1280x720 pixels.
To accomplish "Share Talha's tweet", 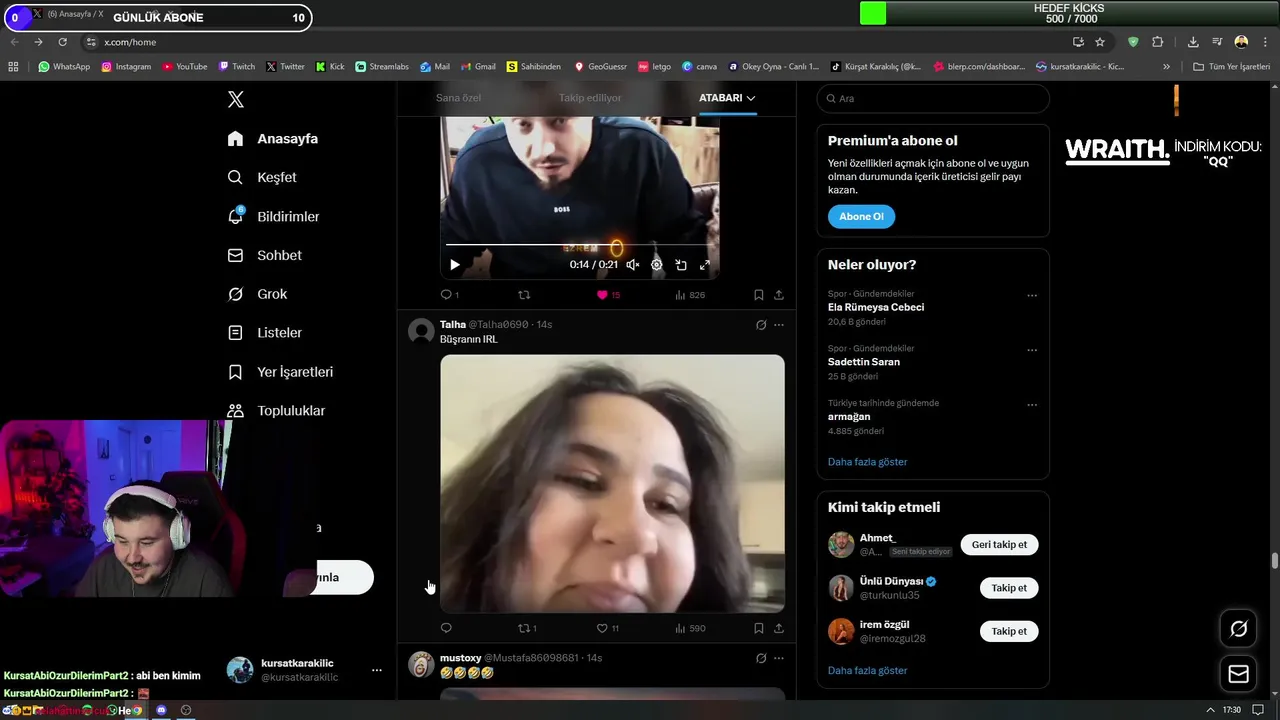I will point(779,628).
